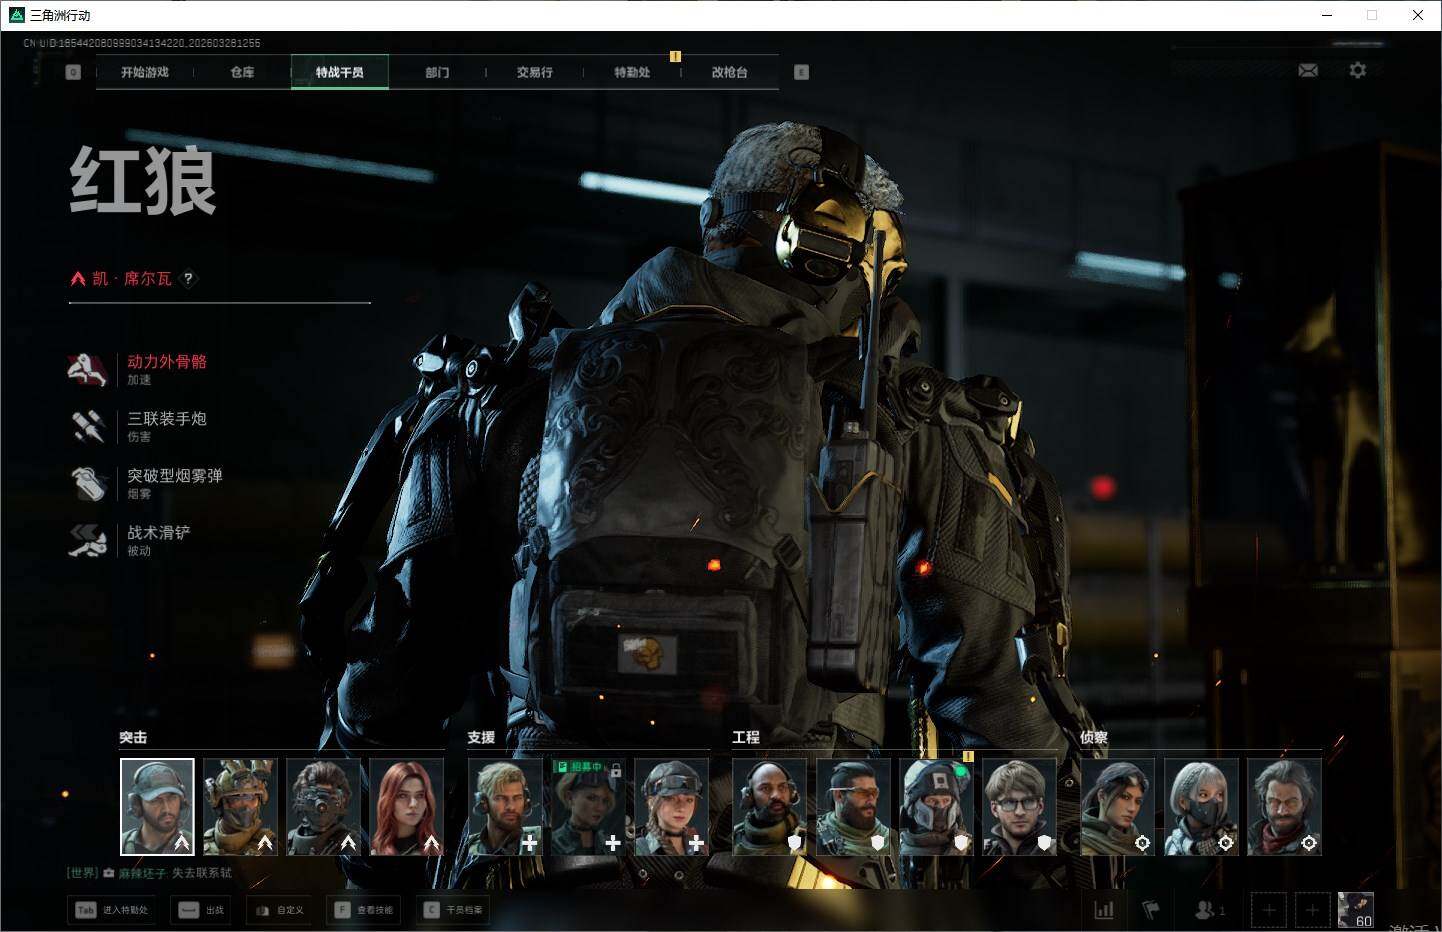
Task: Open the 特勤处 tab
Action: [x=632, y=72]
